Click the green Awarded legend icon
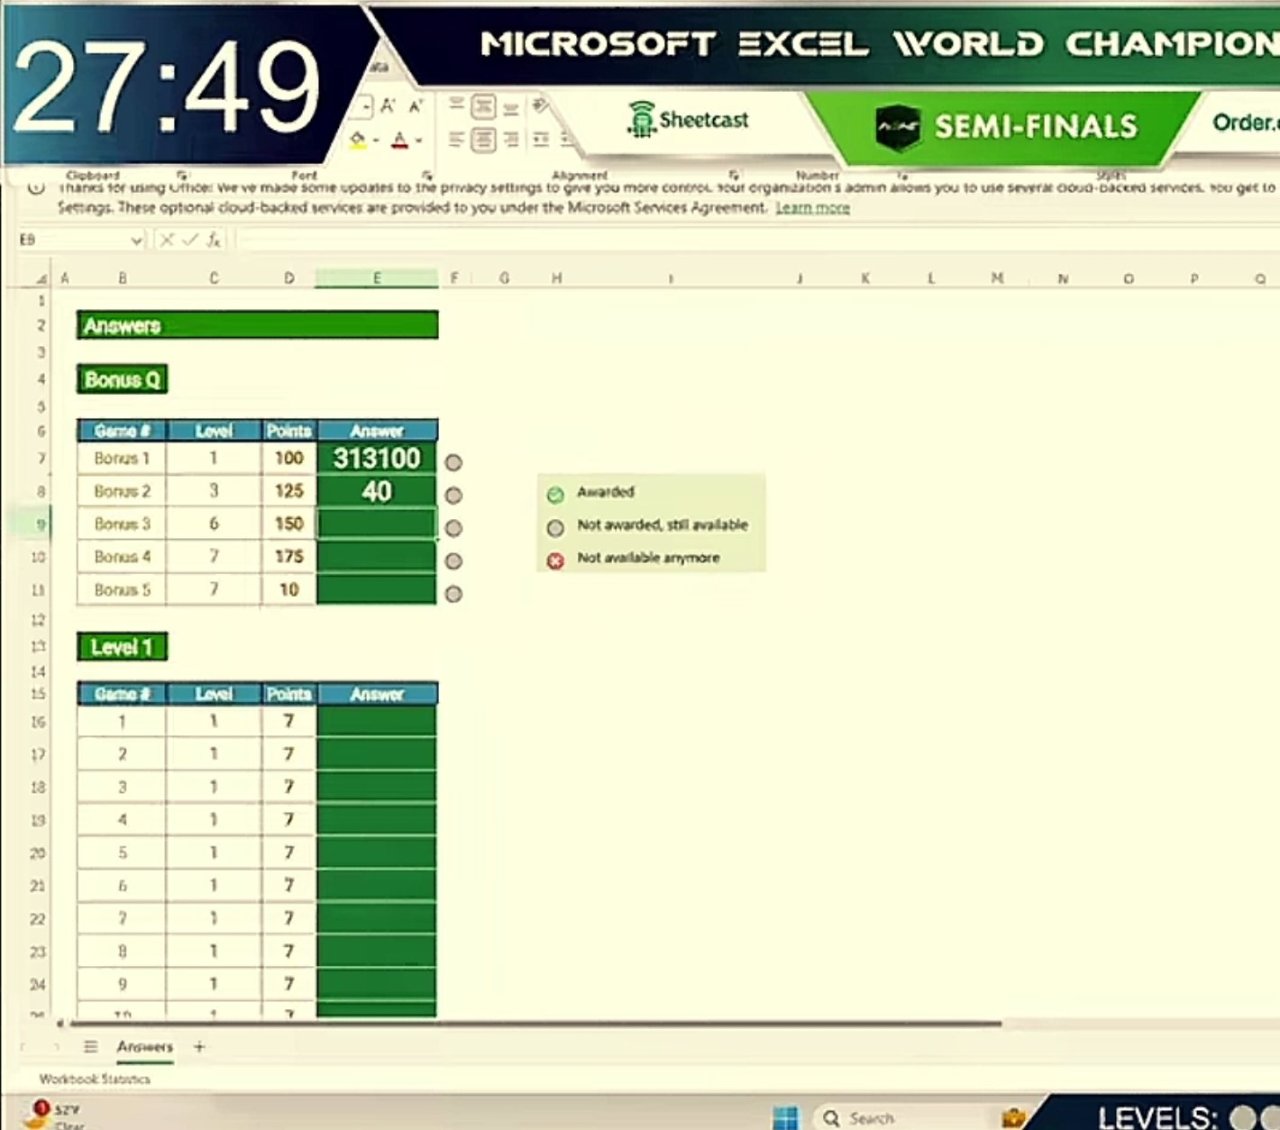Viewport: 1280px width, 1130px height. tap(556, 494)
